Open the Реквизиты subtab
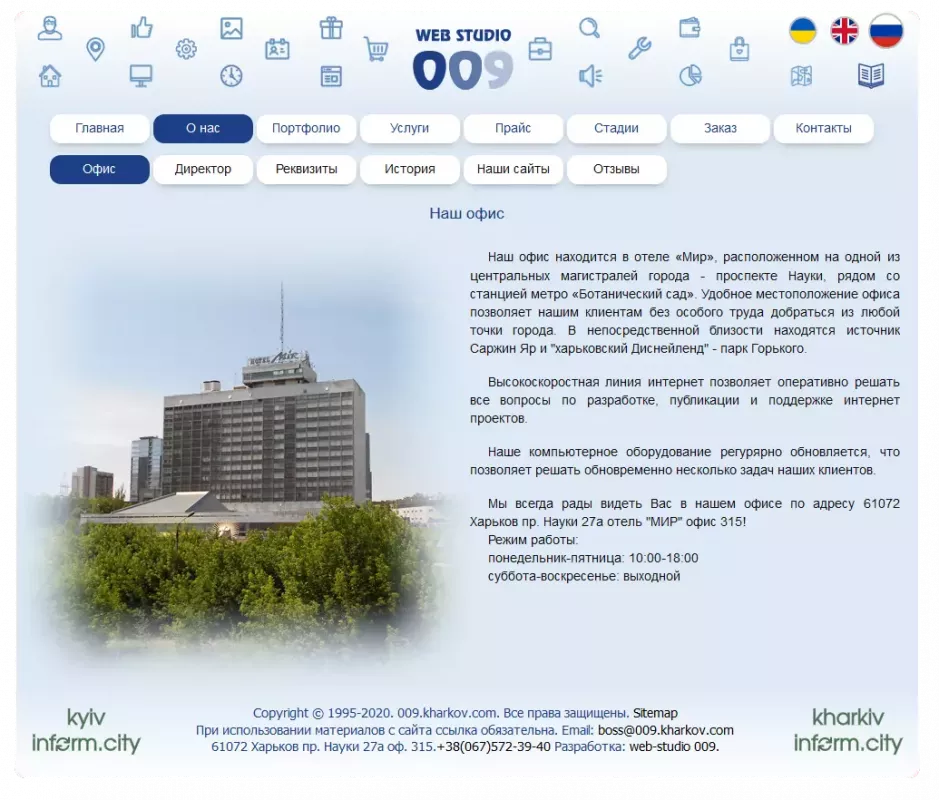This screenshot has height=800, width=939. click(x=306, y=170)
